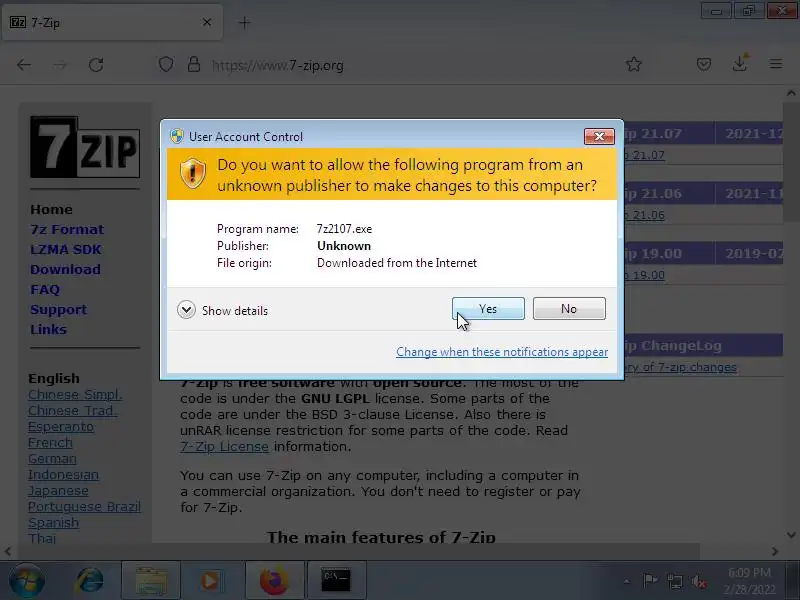800x600 pixels.
Task: Switch language to Chinese Simpl.
Action: point(75,395)
